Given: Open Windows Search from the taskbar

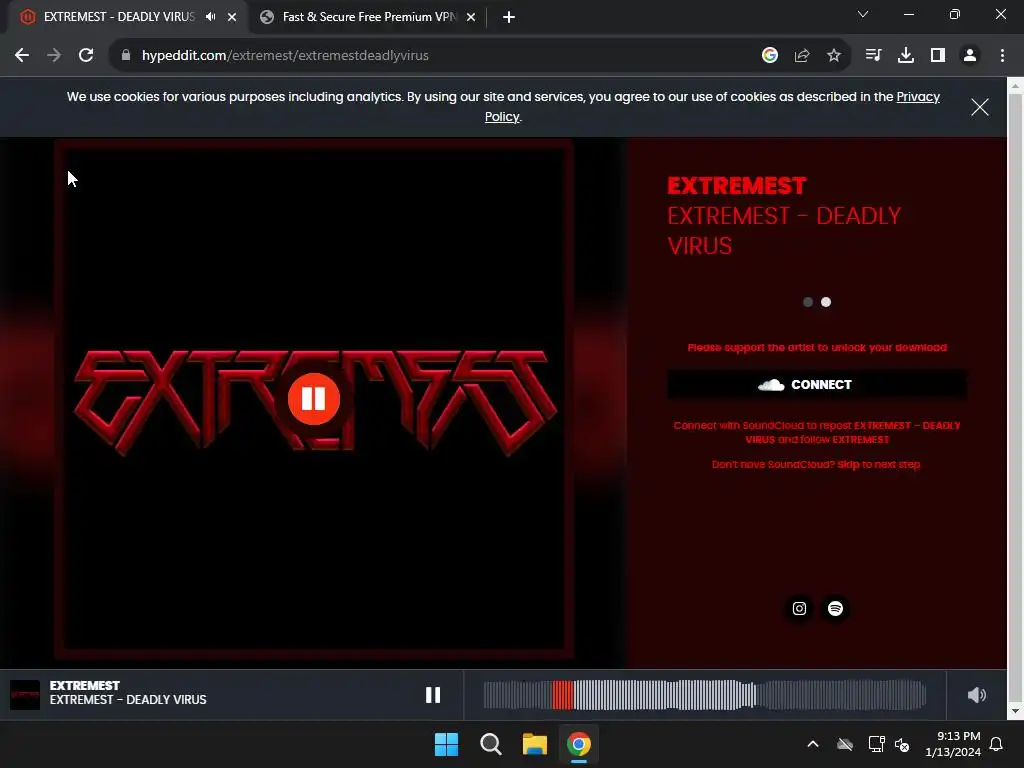Looking at the screenshot, I should (x=490, y=744).
